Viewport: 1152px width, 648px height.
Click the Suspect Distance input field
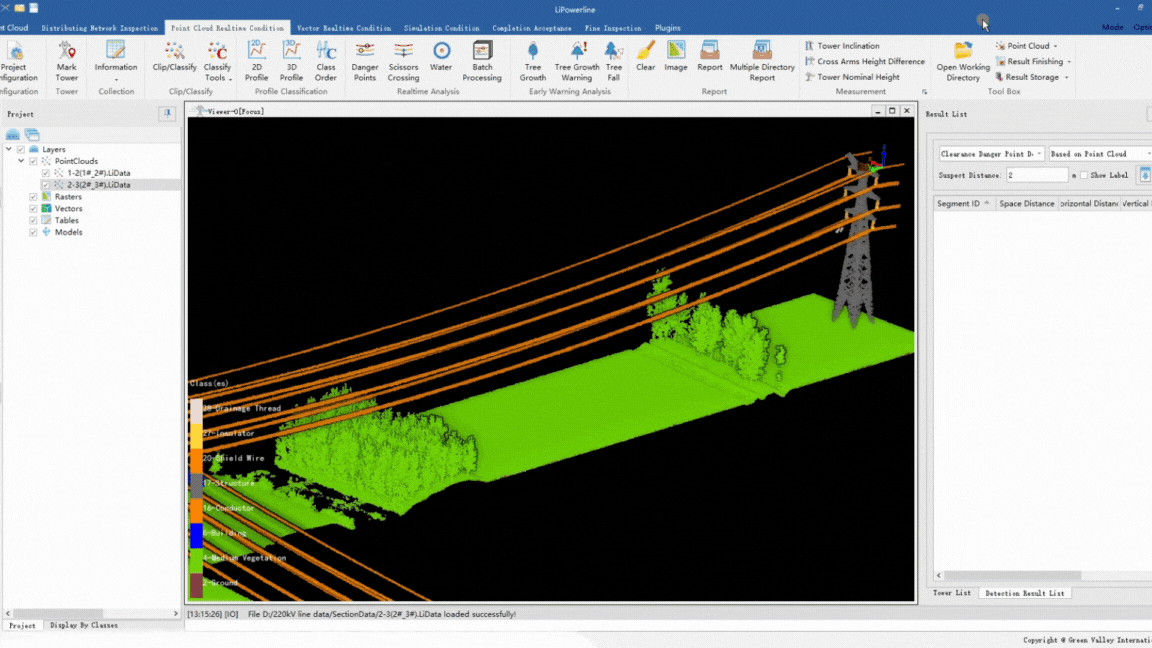point(1037,175)
